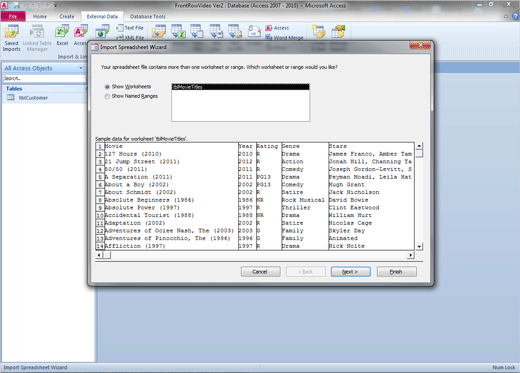Click the 'Clint Eastwood' stars cell
Screen dimensions: 520x373
[x=371, y=208]
